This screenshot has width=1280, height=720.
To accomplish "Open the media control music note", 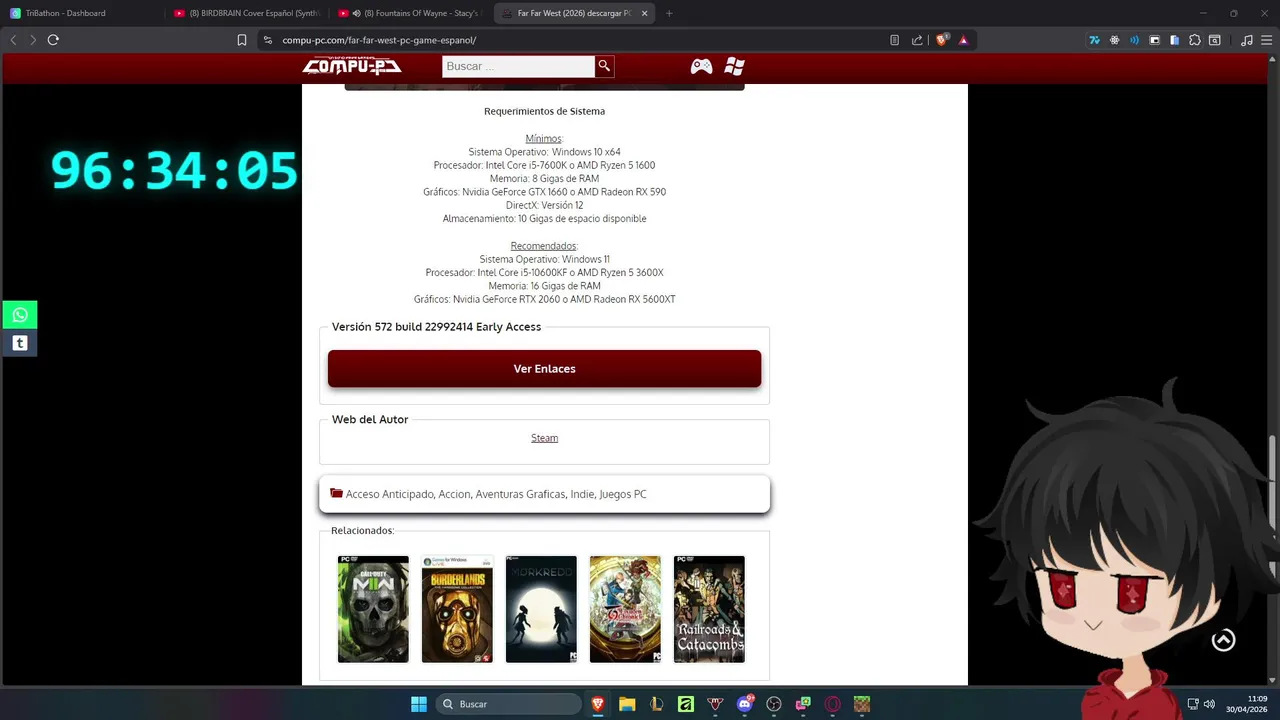I will pyautogui.click(x=1246, y=40).
